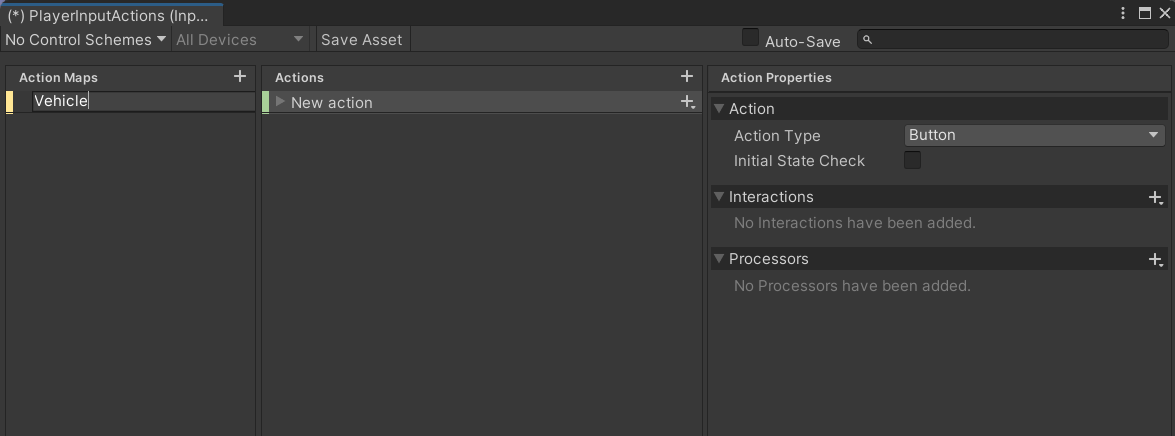Add a new action with plus icon
The image size is (1175, 436).
pos(686,76)
